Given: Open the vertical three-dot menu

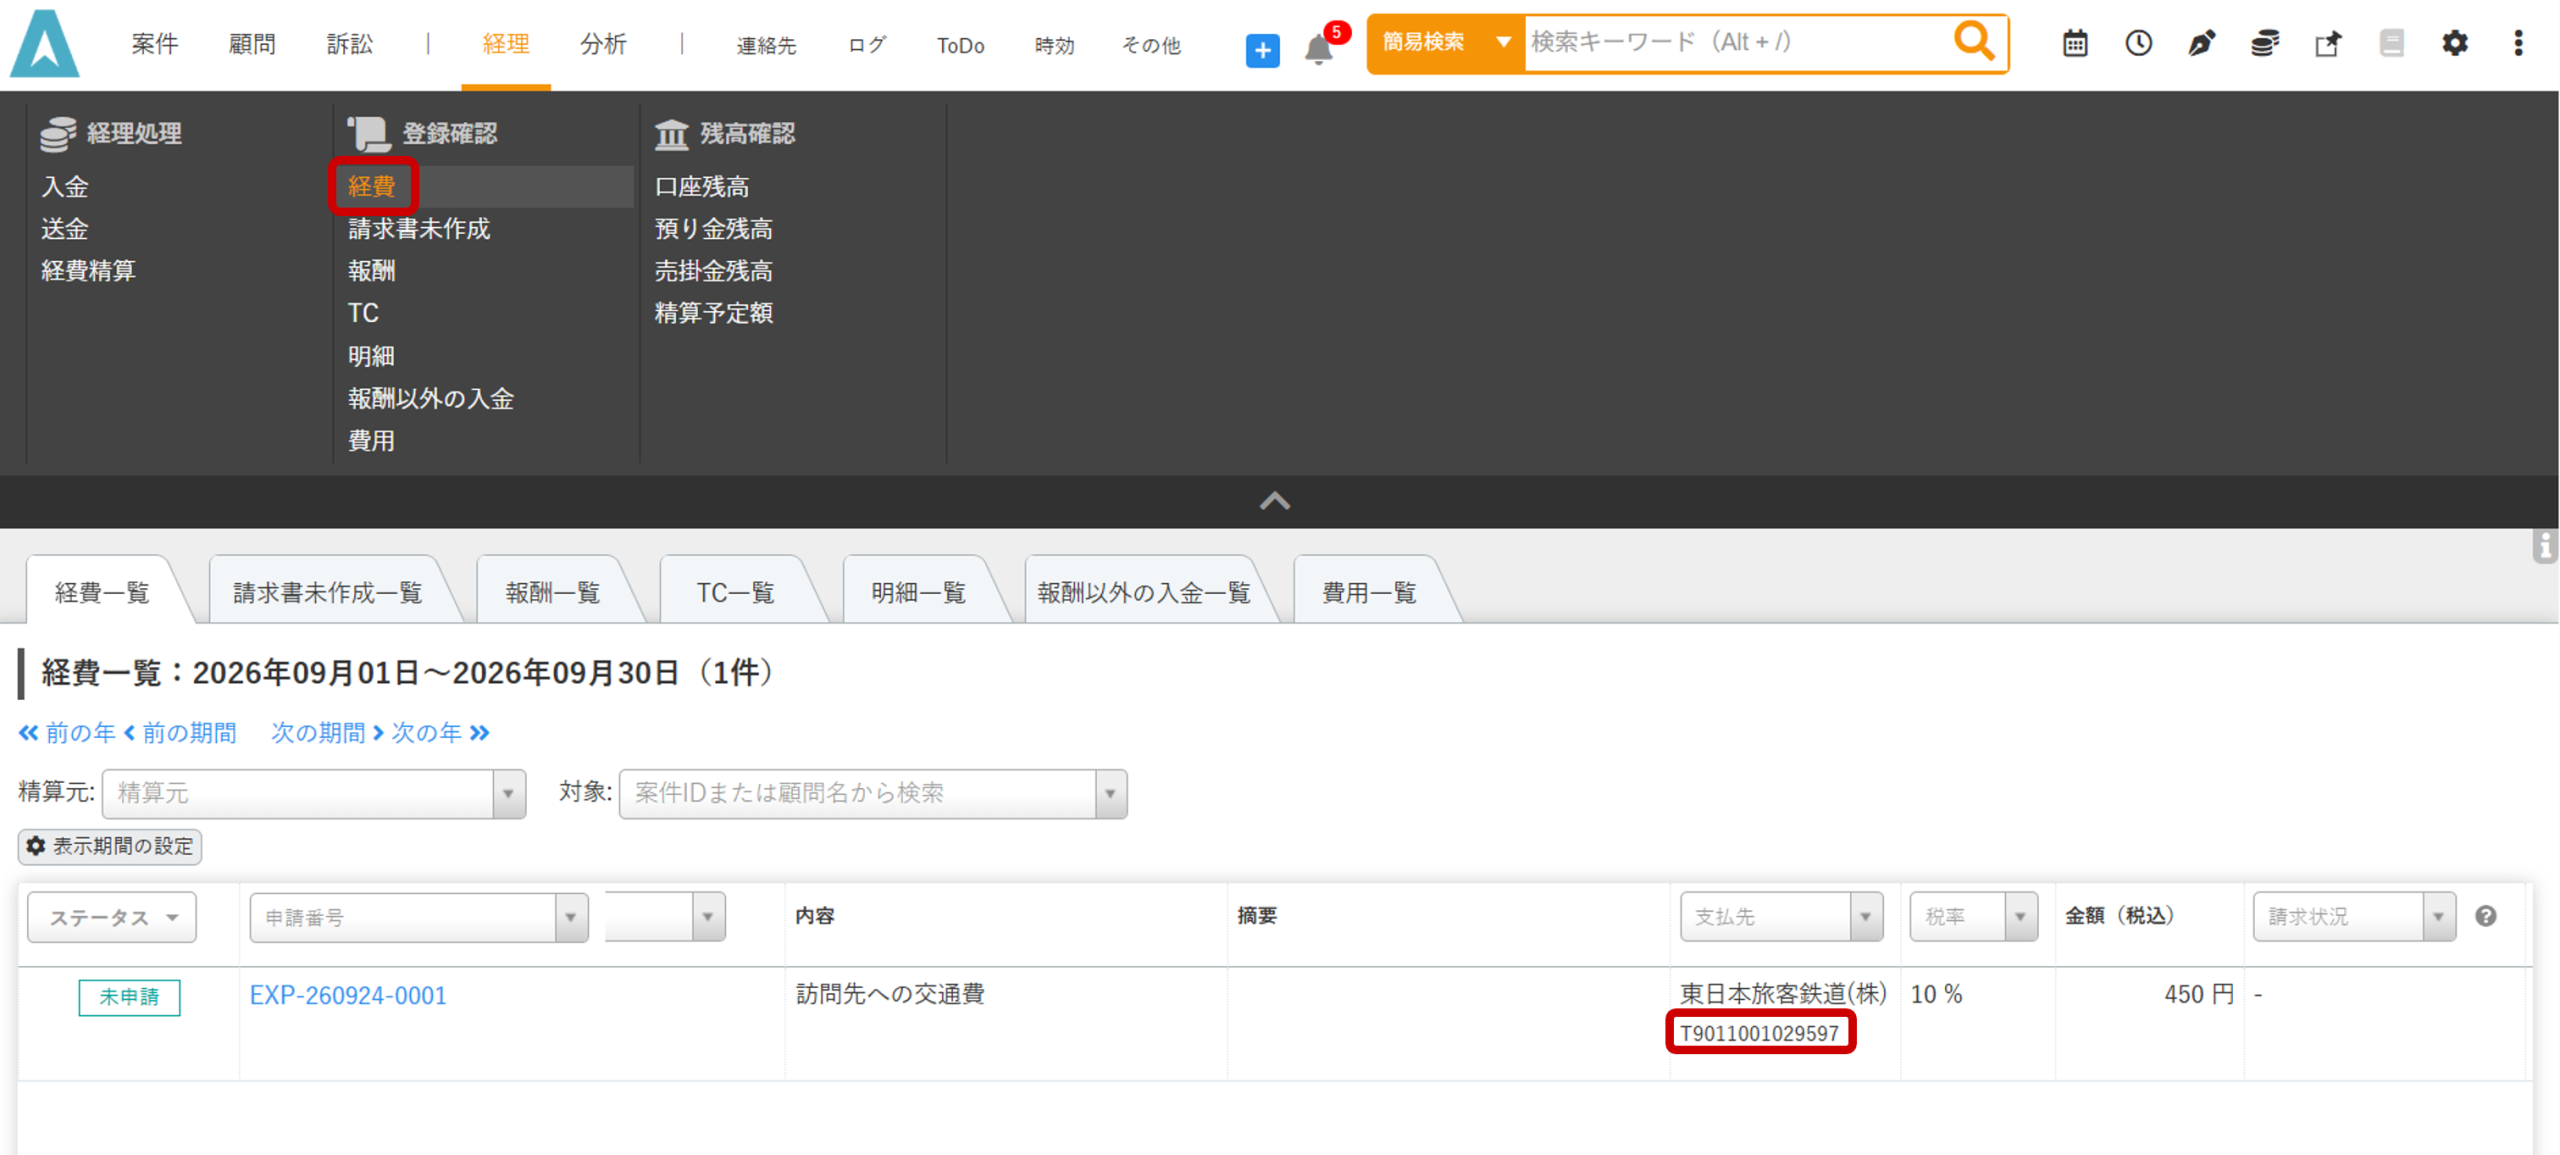Looking at the screenshot, I should tap(2518, 43).
